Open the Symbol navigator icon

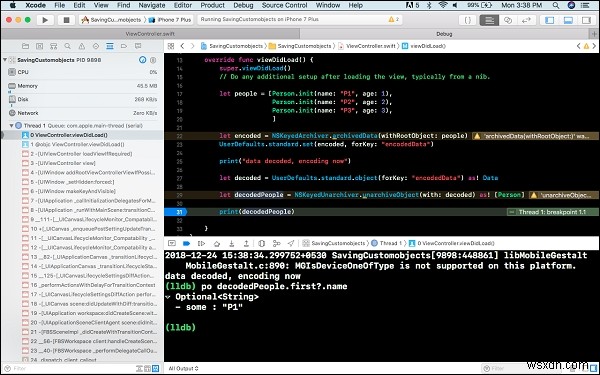coord(54,46)
